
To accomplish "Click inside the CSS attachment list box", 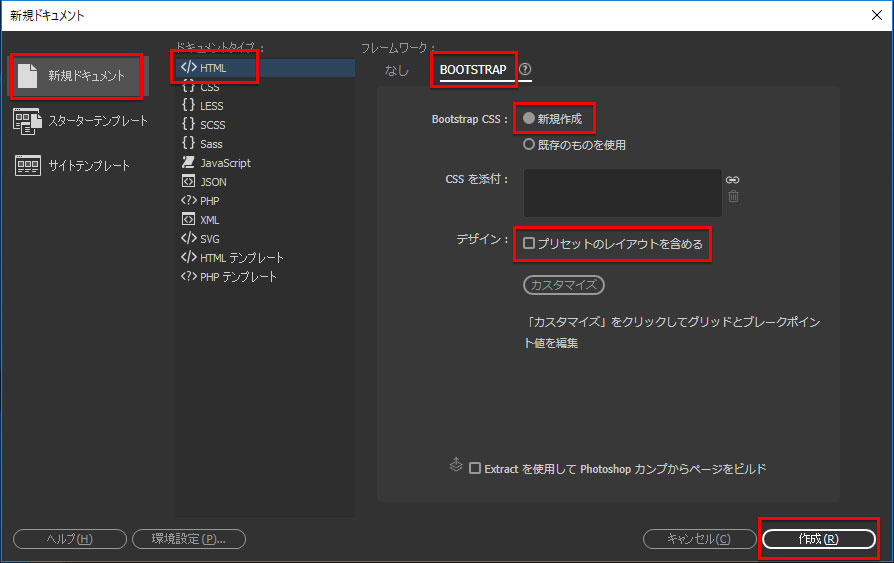I will coord(621,193).
